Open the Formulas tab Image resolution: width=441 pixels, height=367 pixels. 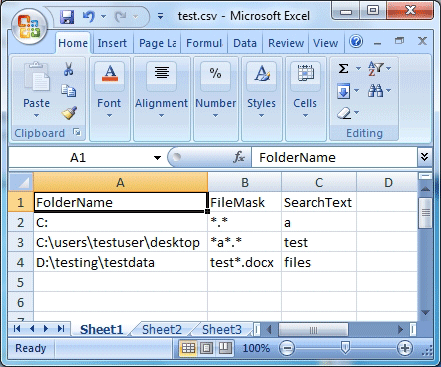pyautogui.click(x=204, y=43)
